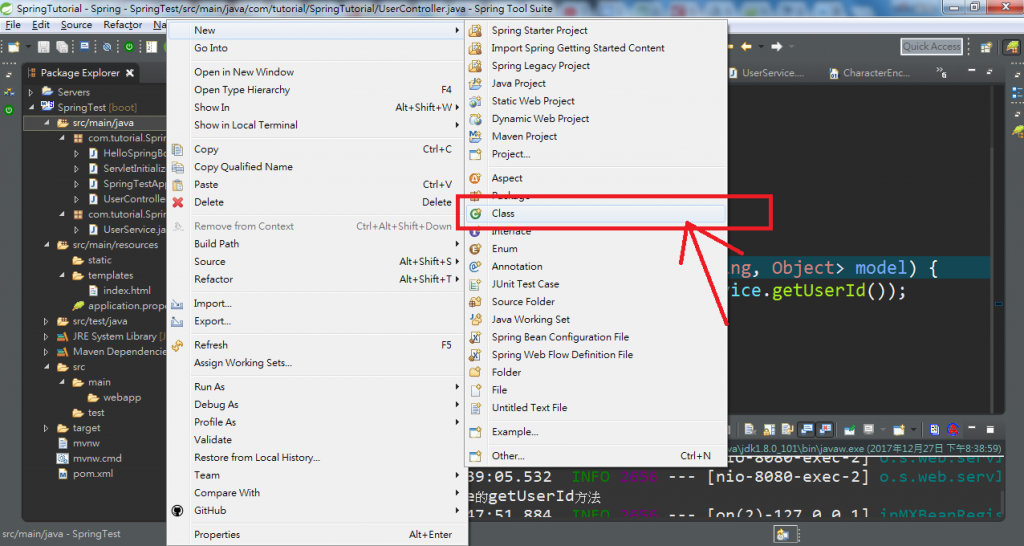Expand the src/test/java node
This screenshot has height=546, width=1024.
pyautogui.click(x=46, y=321)
